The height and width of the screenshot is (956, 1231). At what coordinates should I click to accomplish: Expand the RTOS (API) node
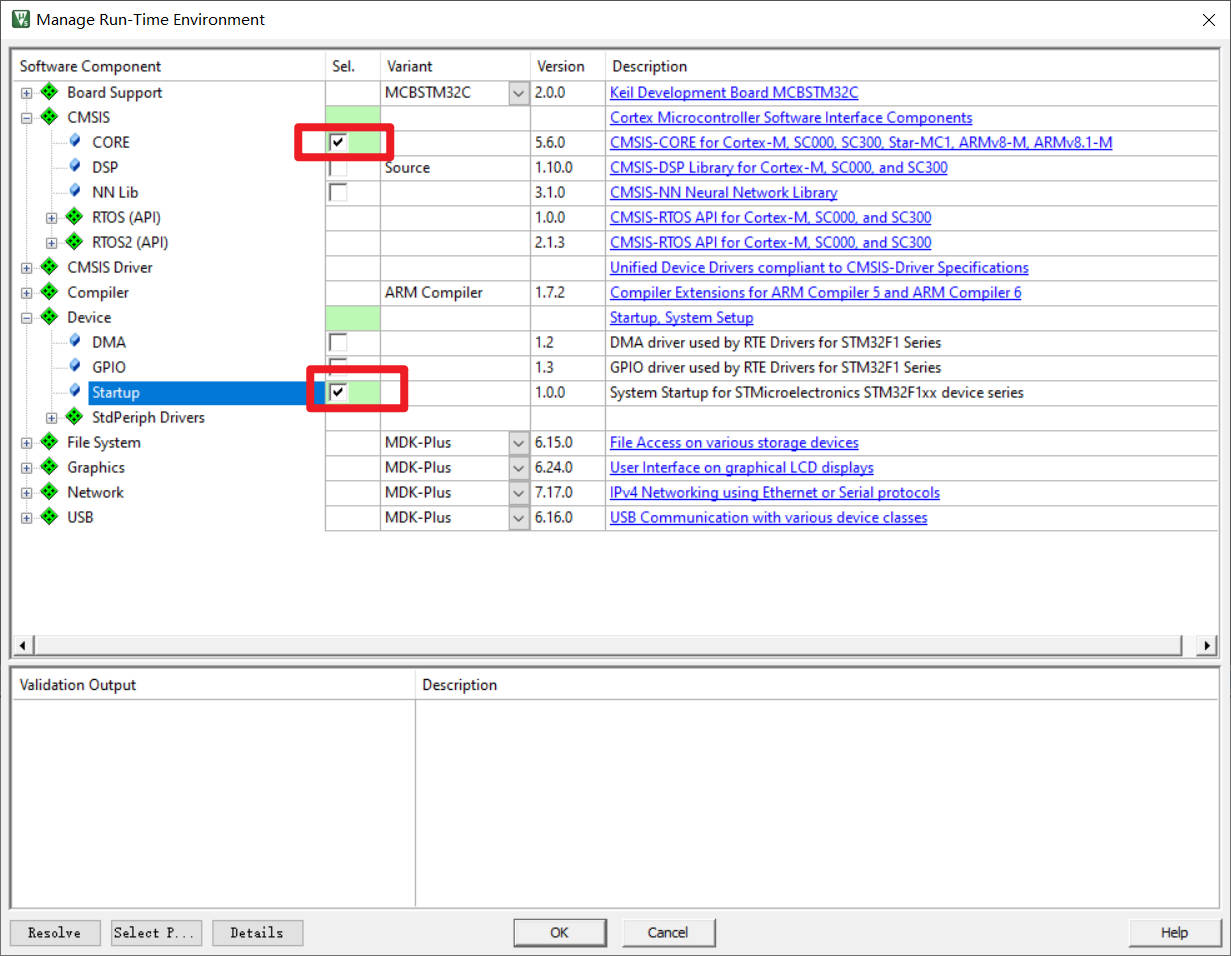[x=52, y=218]
